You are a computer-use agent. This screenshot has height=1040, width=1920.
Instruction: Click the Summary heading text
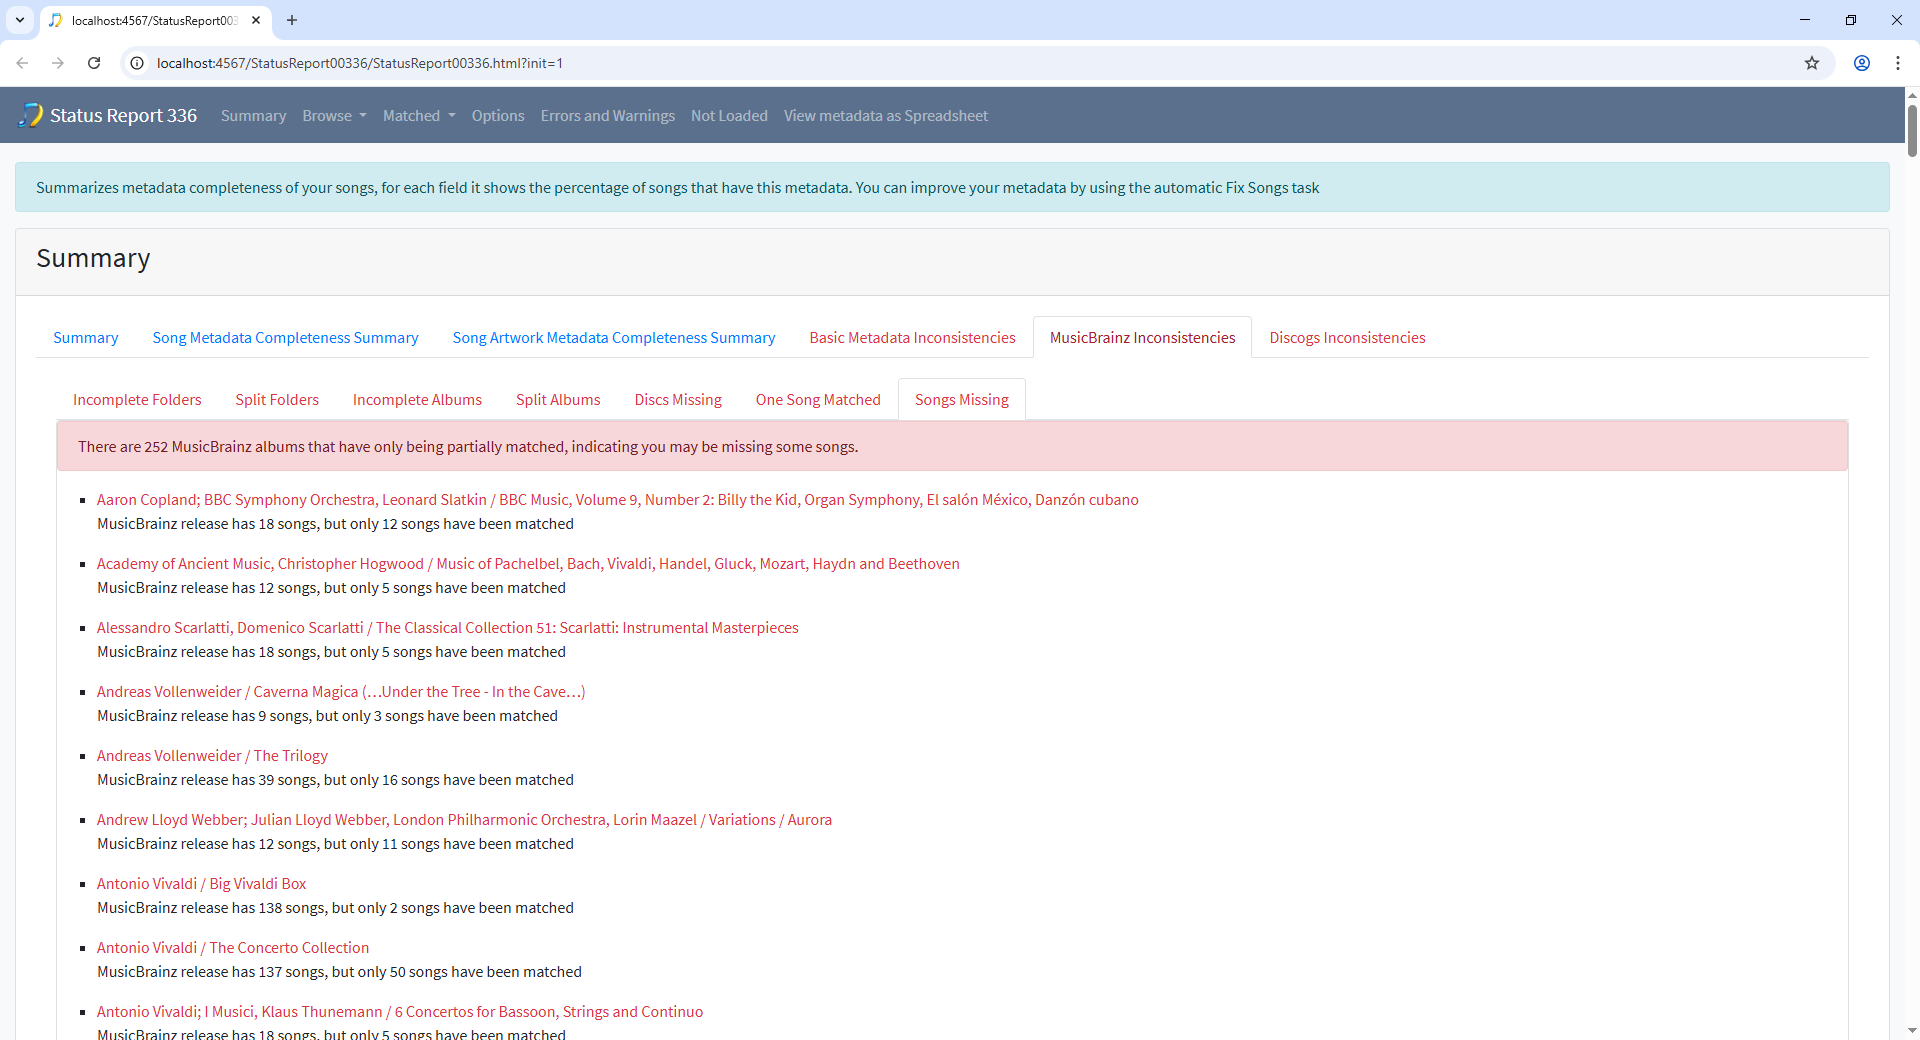93,259
